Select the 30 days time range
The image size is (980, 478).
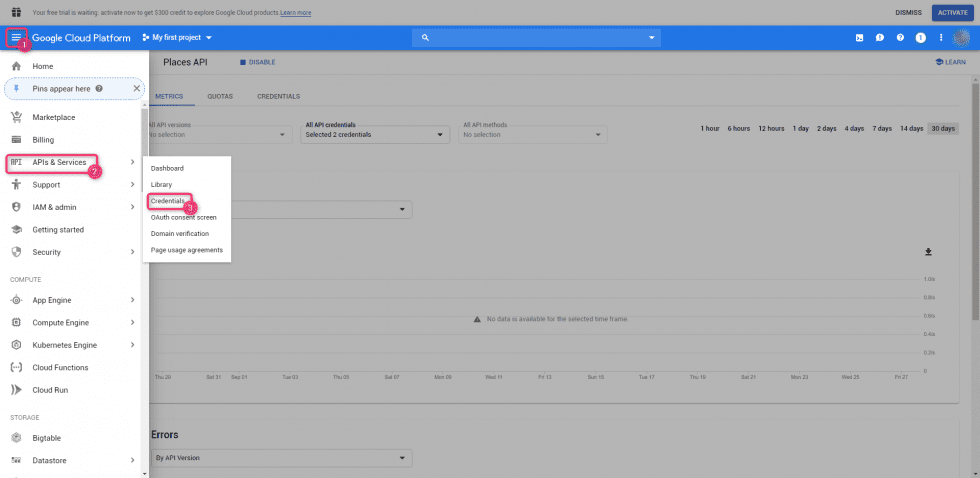pos(943,129)
